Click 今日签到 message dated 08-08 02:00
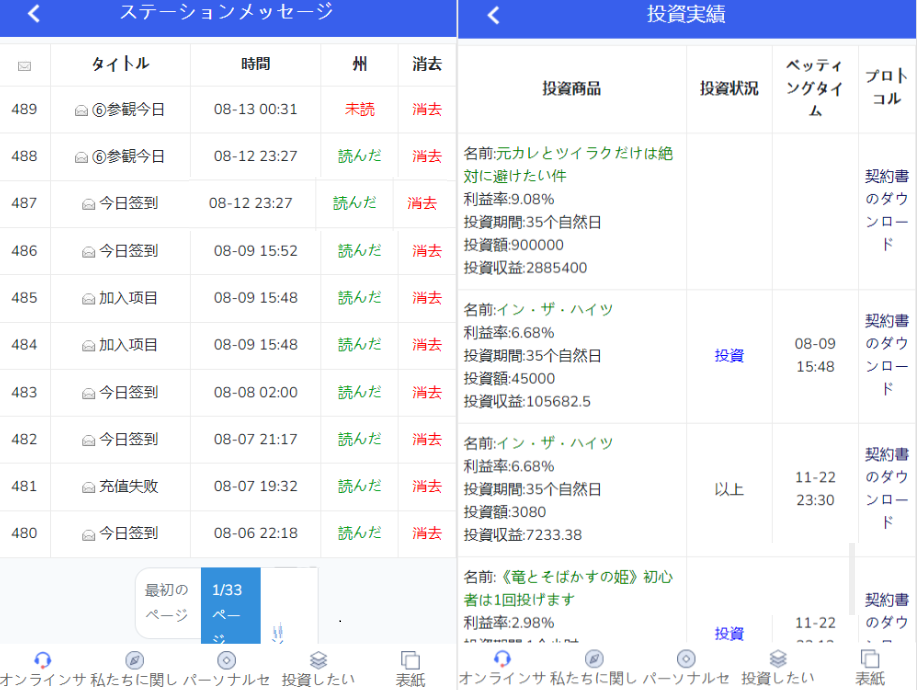This screenshot has width=919, height=690. [x=128, y=392]
